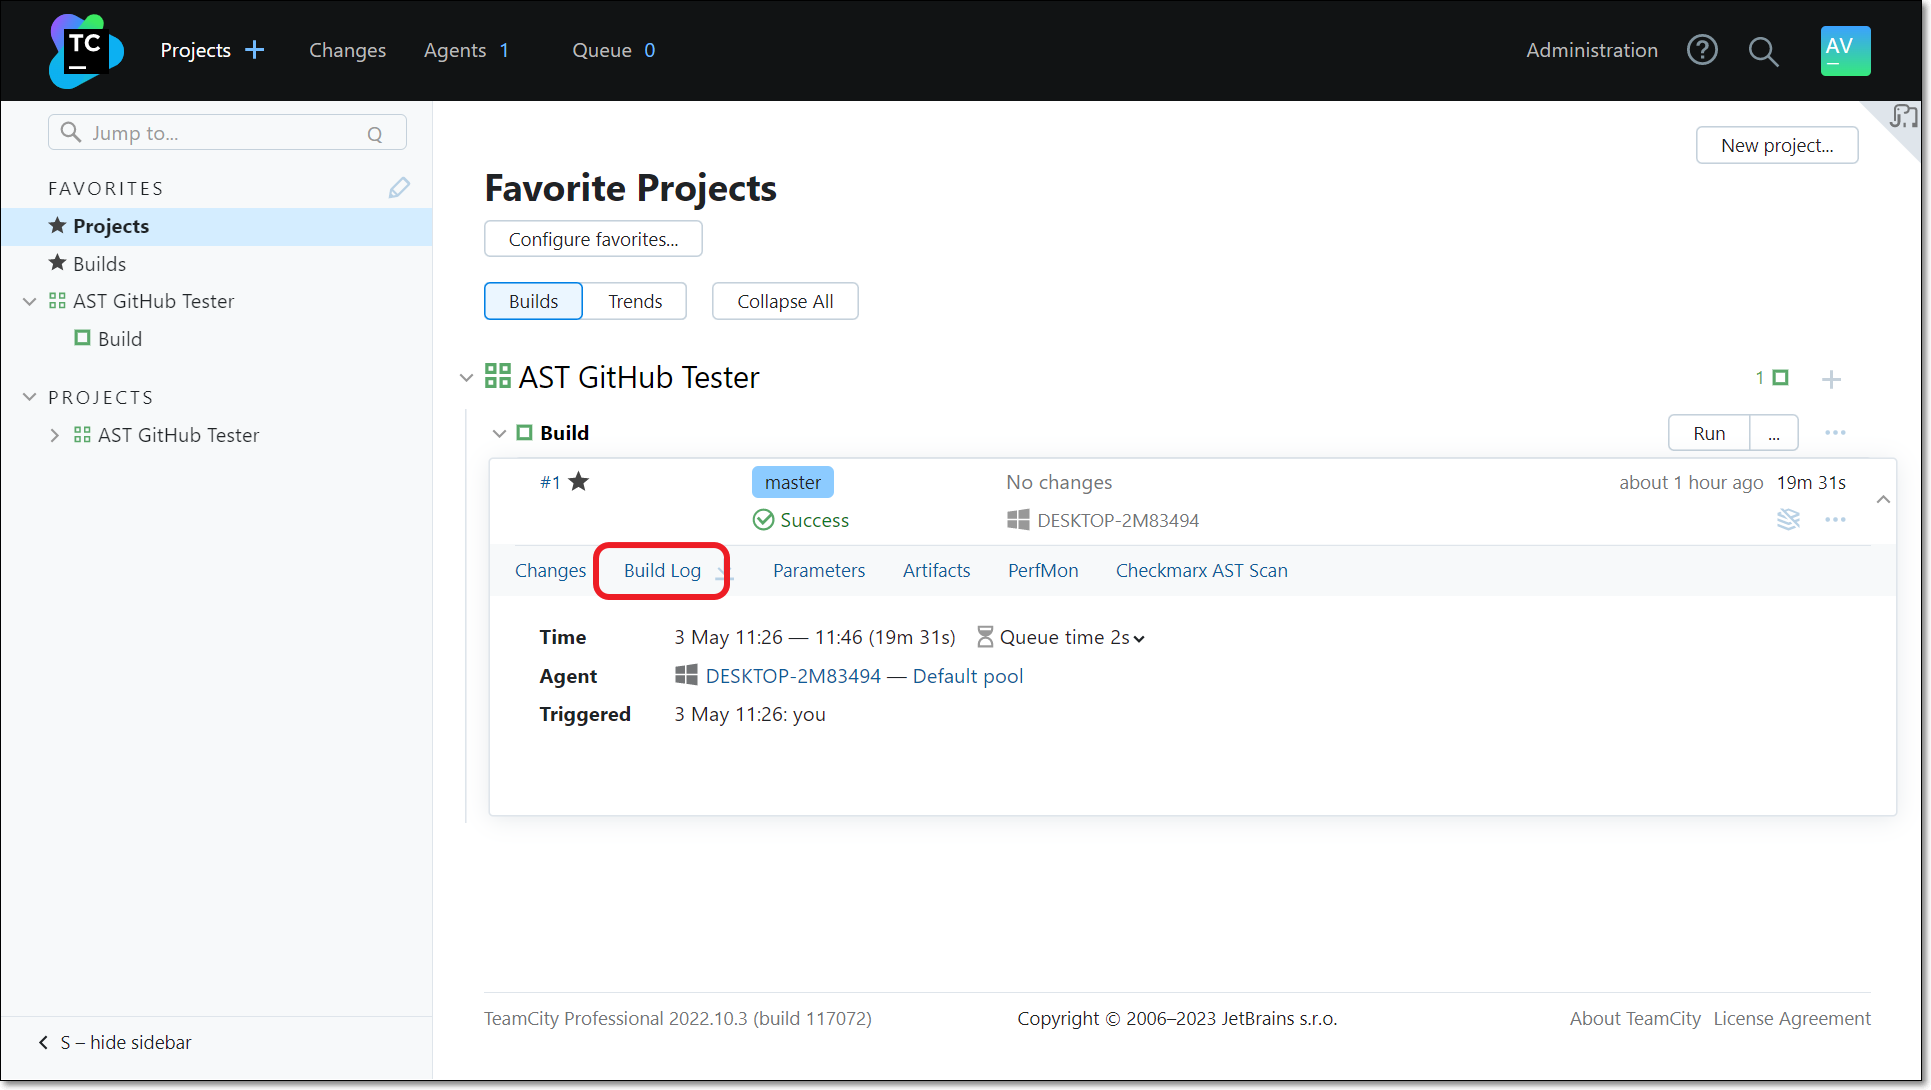
Task: Collapse the AST GitHub Tester project section
Action: pos(466,378)
